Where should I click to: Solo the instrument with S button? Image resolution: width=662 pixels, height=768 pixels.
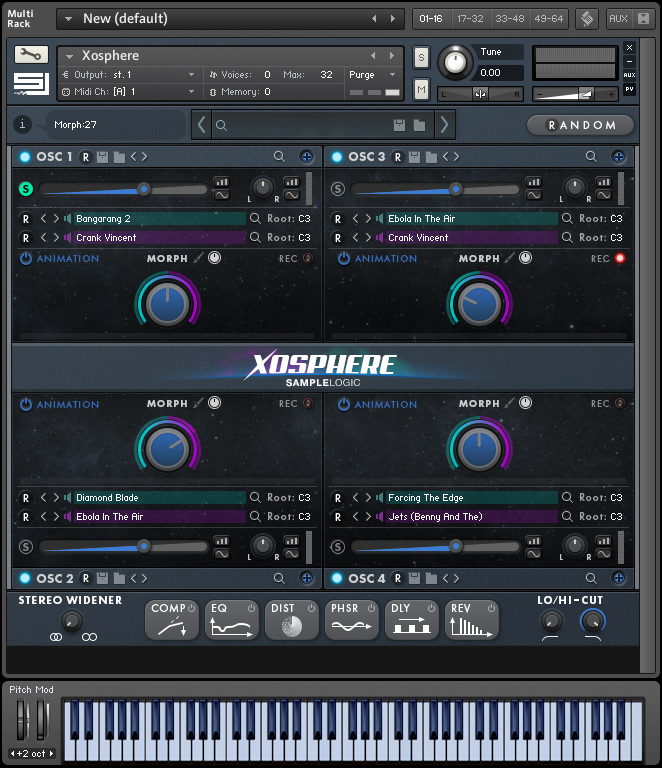(x=421, y=58)
